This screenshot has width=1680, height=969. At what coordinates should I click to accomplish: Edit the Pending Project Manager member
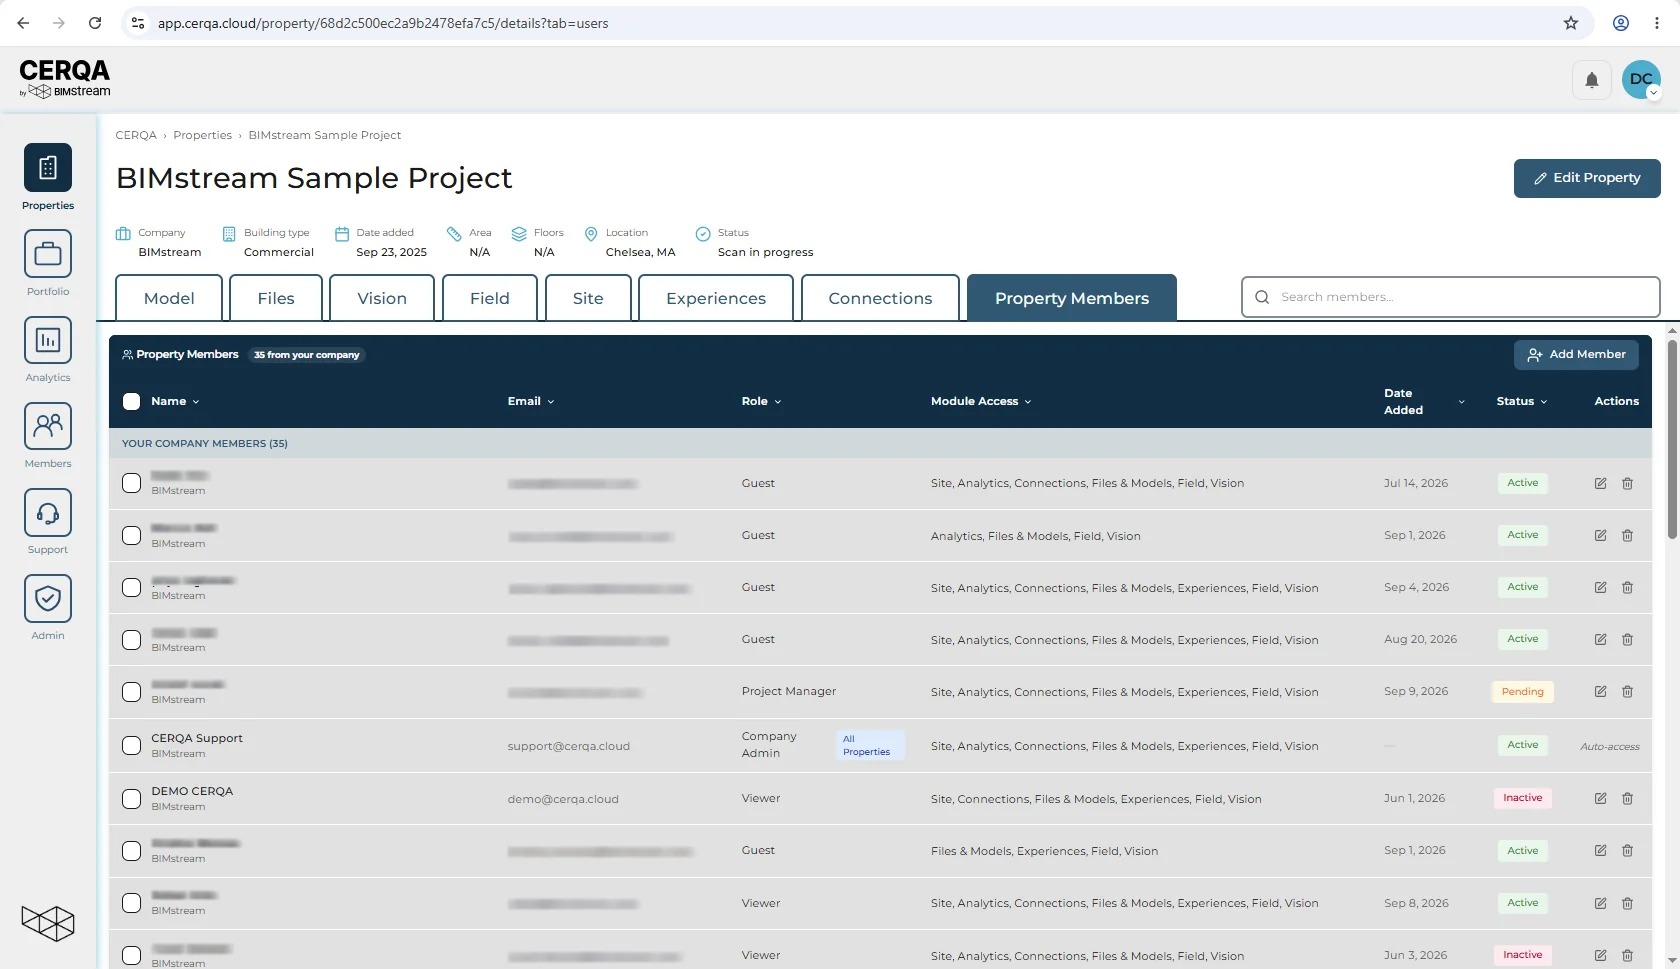1600,691
